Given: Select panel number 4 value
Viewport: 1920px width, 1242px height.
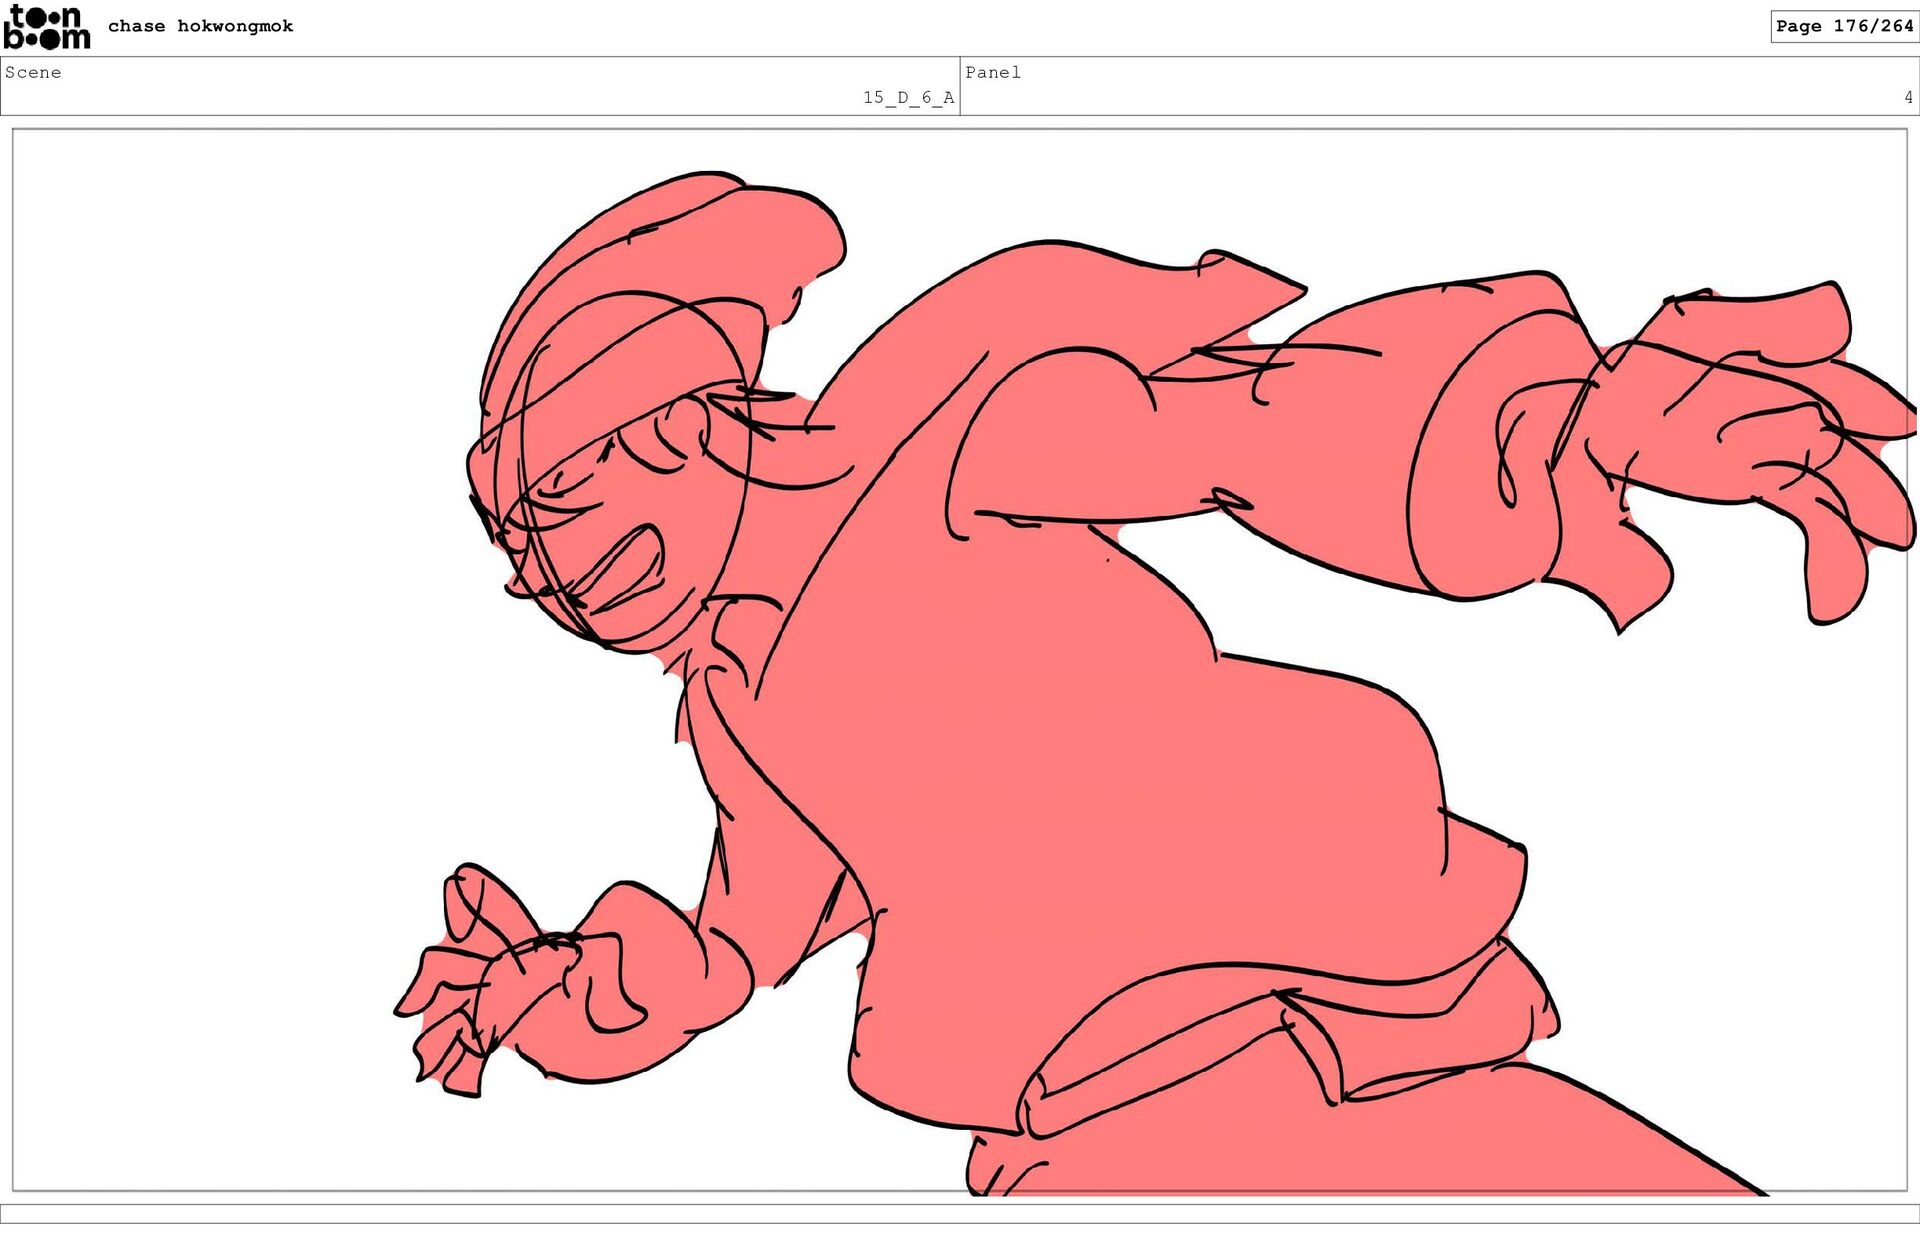Looking at the screenshot, I should [x=1907, y=97].
